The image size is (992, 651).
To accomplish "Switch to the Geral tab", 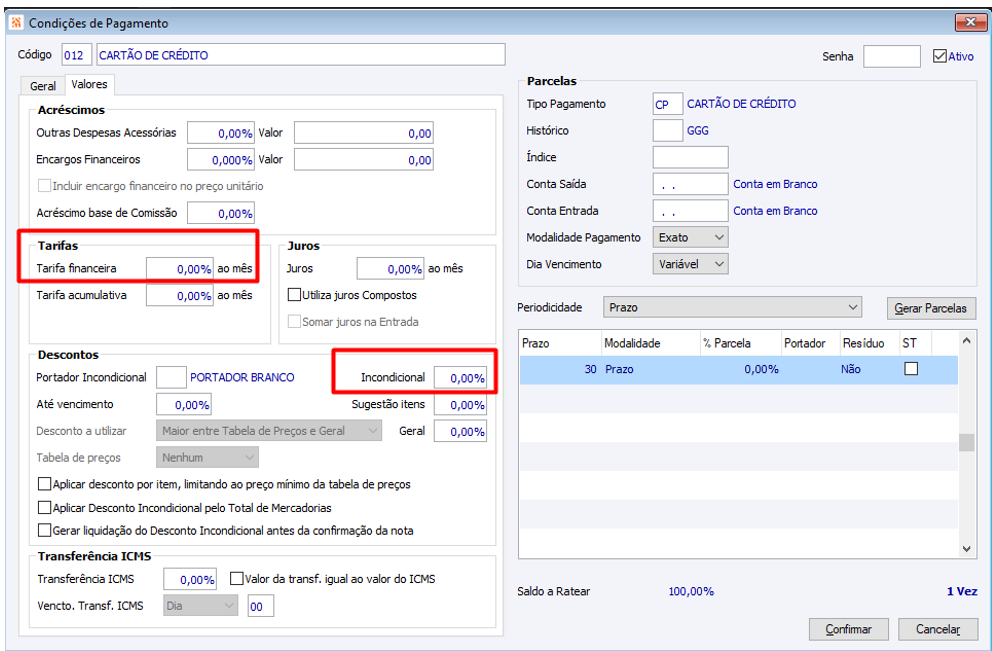I will (x=43, y=86).
